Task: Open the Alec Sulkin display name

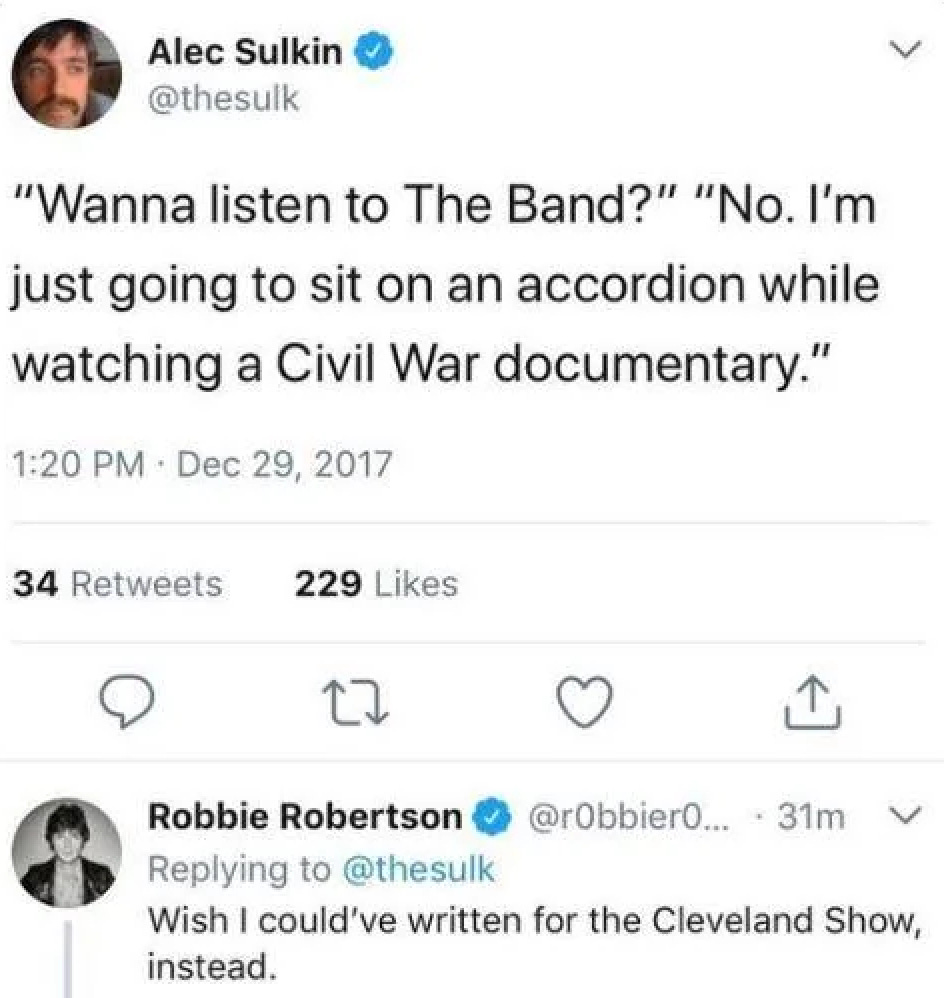Action: [245, 52]
